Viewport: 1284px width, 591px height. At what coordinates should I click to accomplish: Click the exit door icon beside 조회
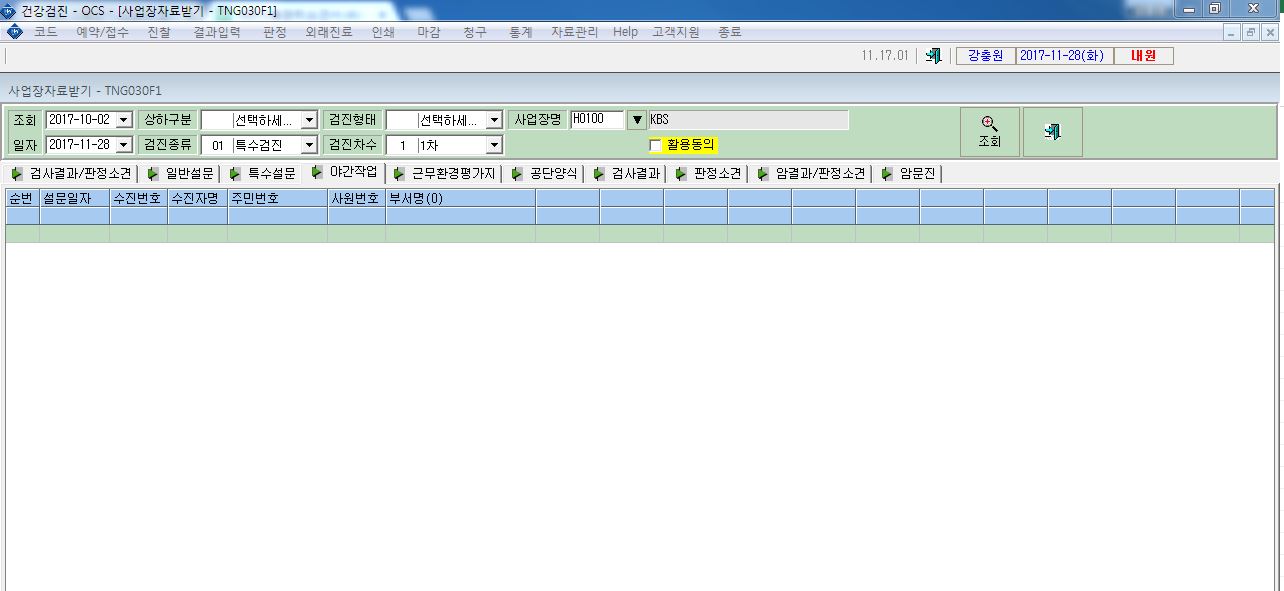click(1052, 132)
